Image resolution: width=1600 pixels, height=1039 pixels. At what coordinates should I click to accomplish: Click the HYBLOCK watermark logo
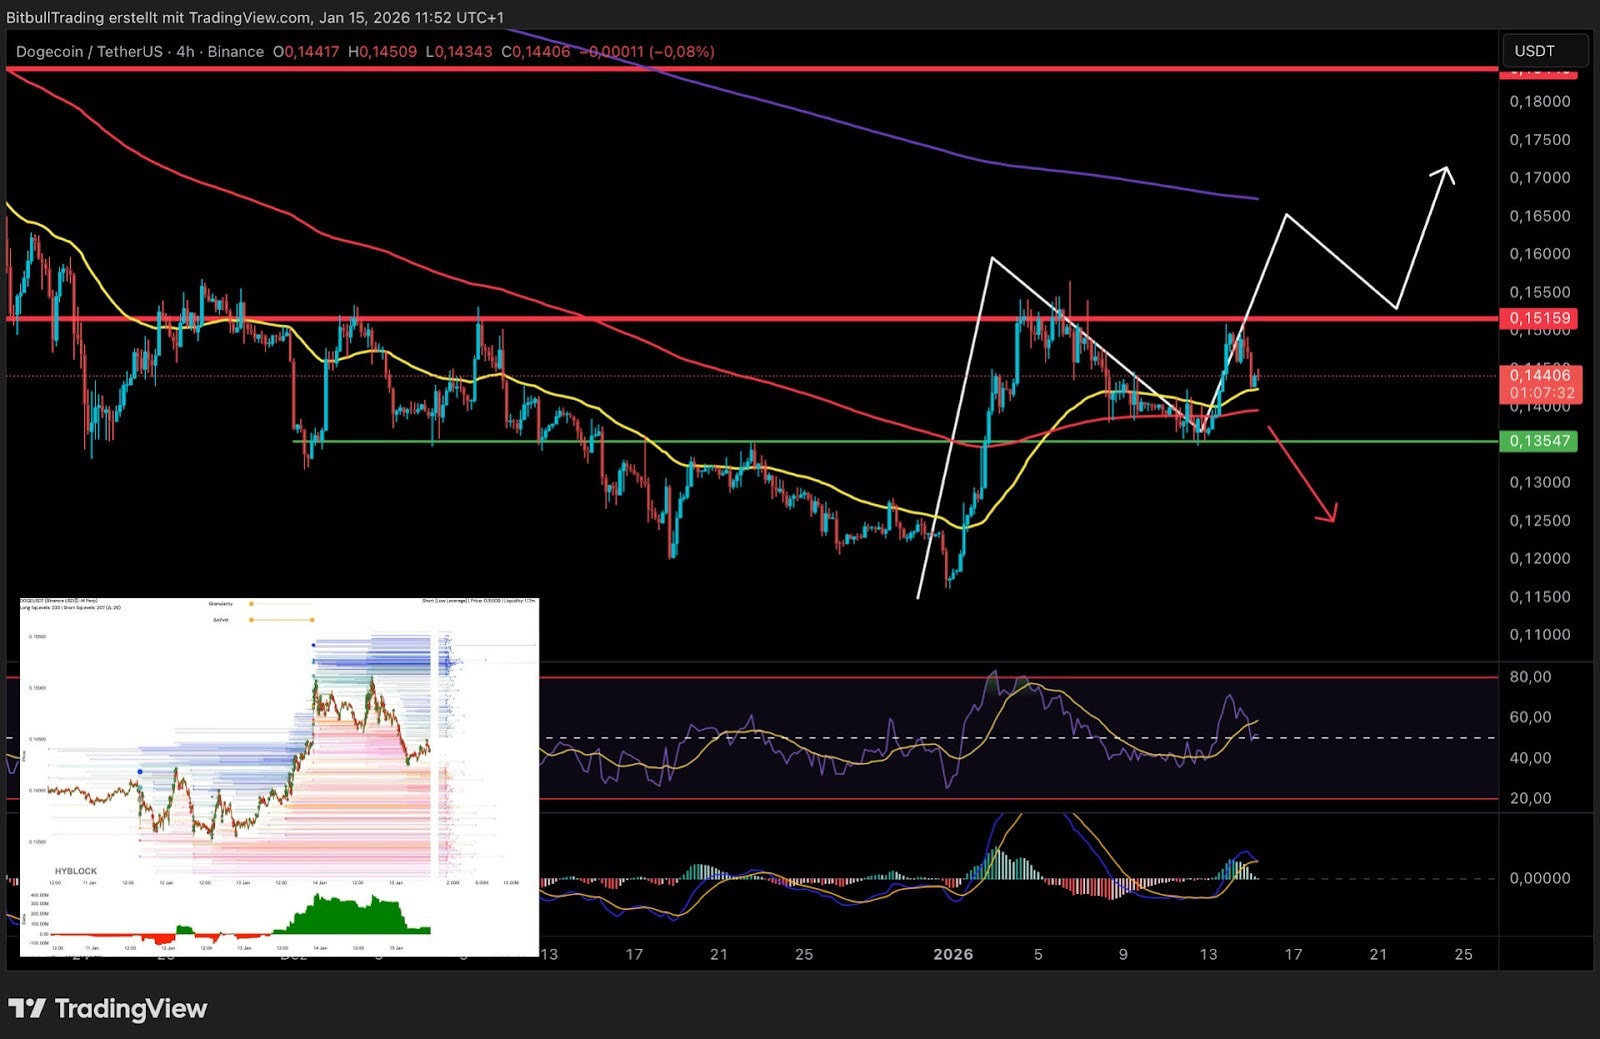(x=76, y=871)
